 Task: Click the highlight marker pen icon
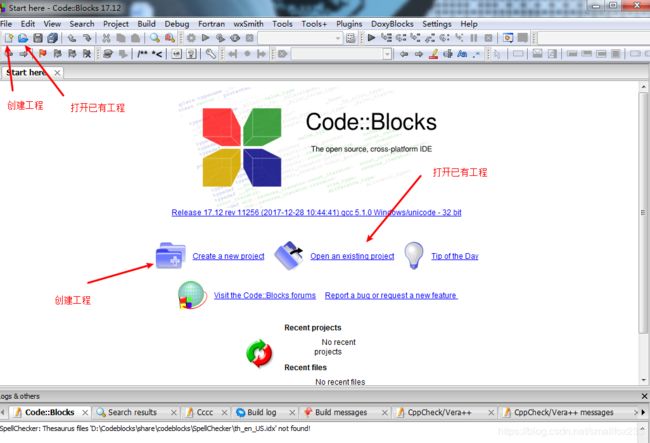click(434, 53)
